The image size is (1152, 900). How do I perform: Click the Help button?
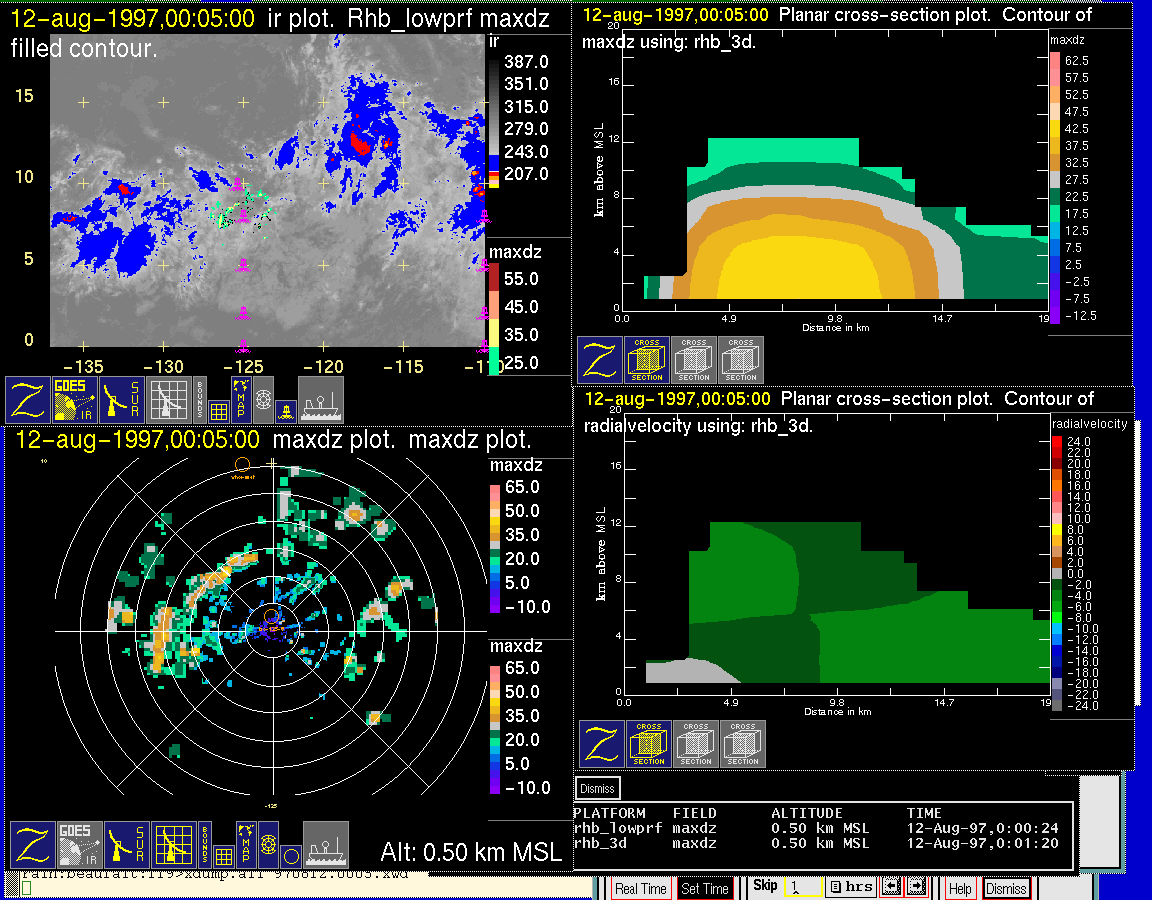tap(959, 888)
